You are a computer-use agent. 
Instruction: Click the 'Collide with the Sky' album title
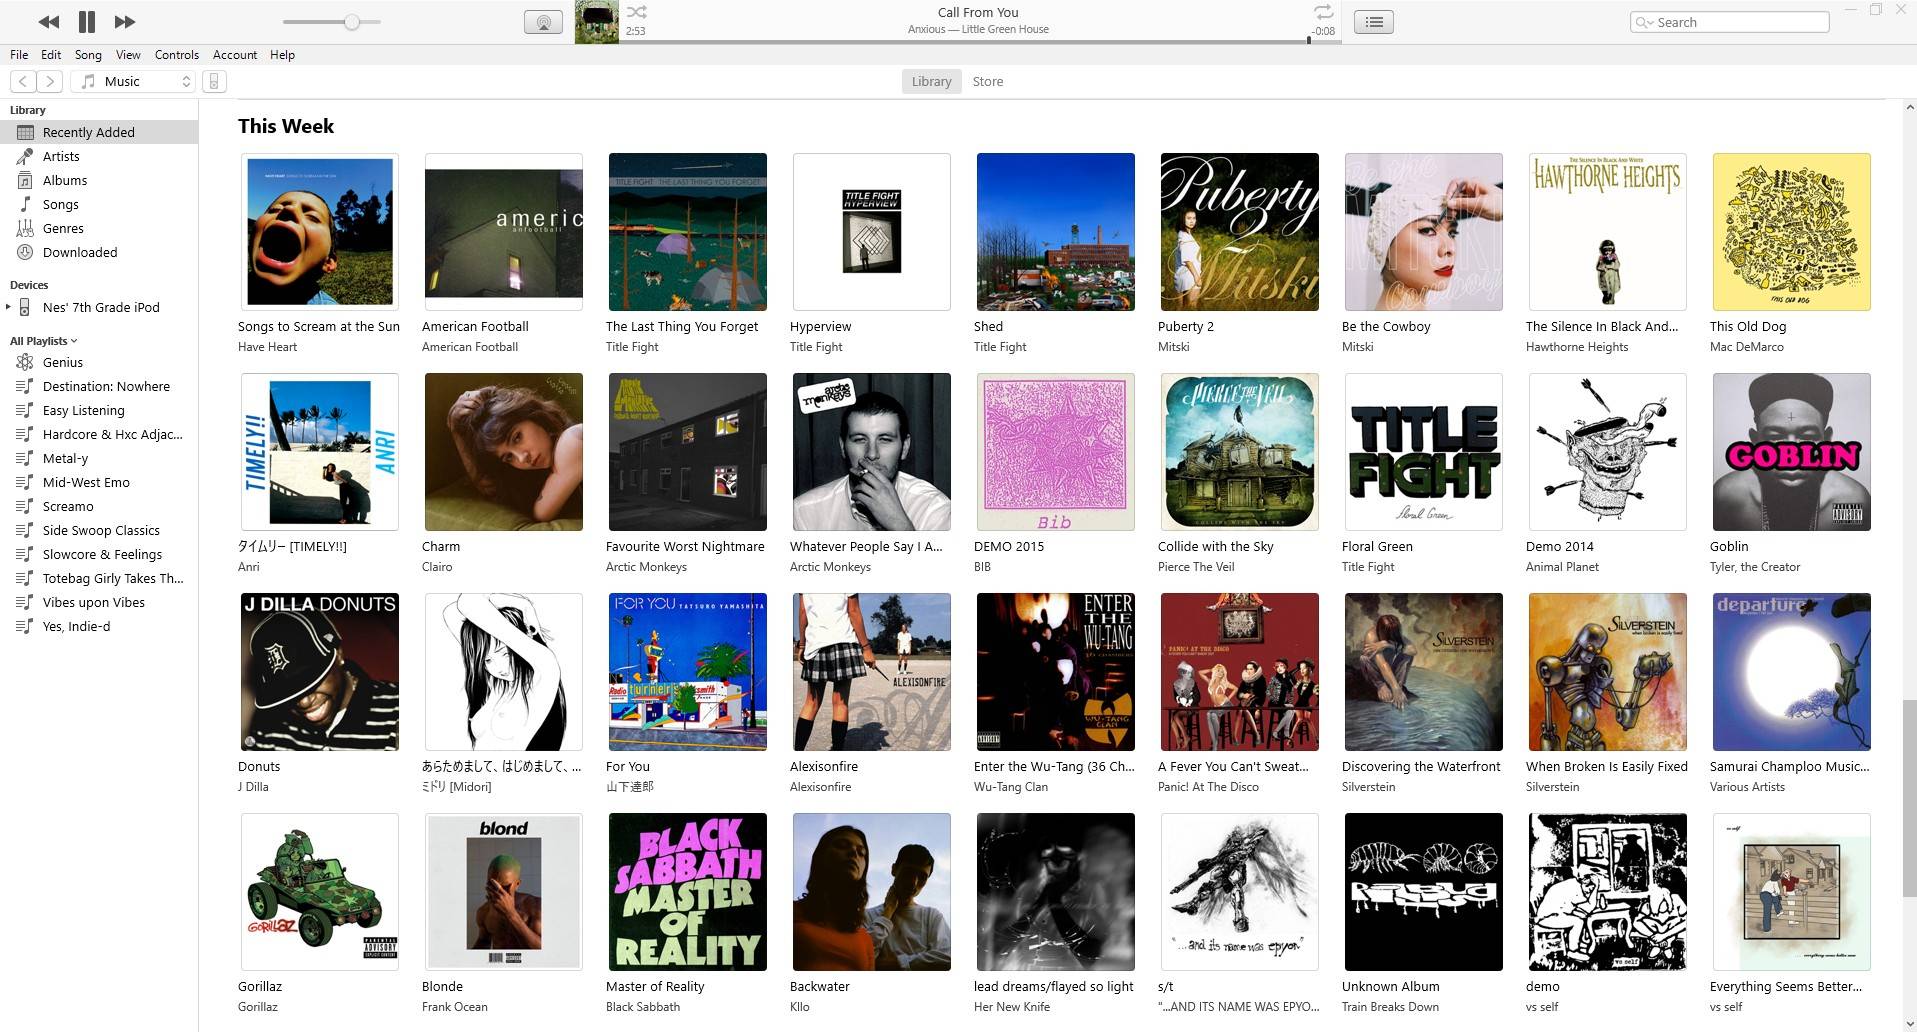click(1215, 547)
